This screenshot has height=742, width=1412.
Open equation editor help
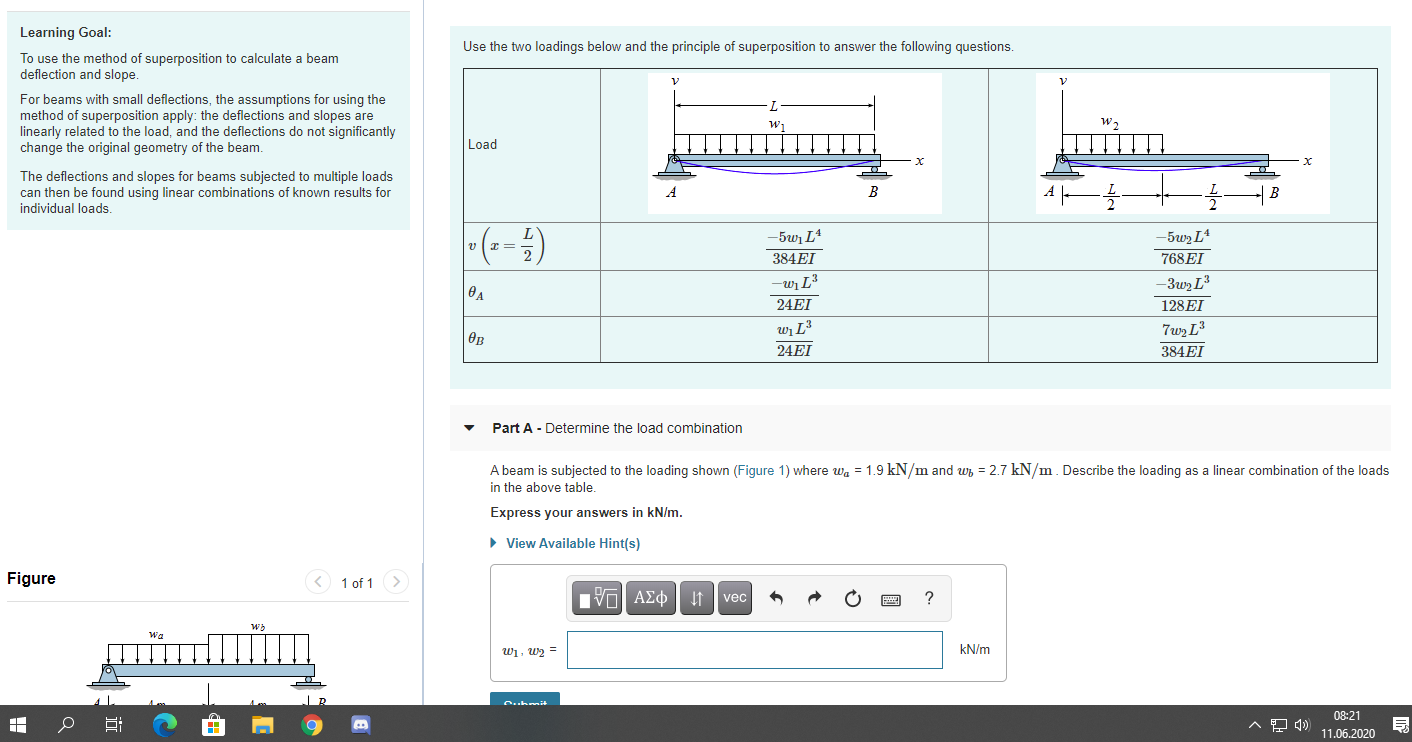(x=928, y=597)
